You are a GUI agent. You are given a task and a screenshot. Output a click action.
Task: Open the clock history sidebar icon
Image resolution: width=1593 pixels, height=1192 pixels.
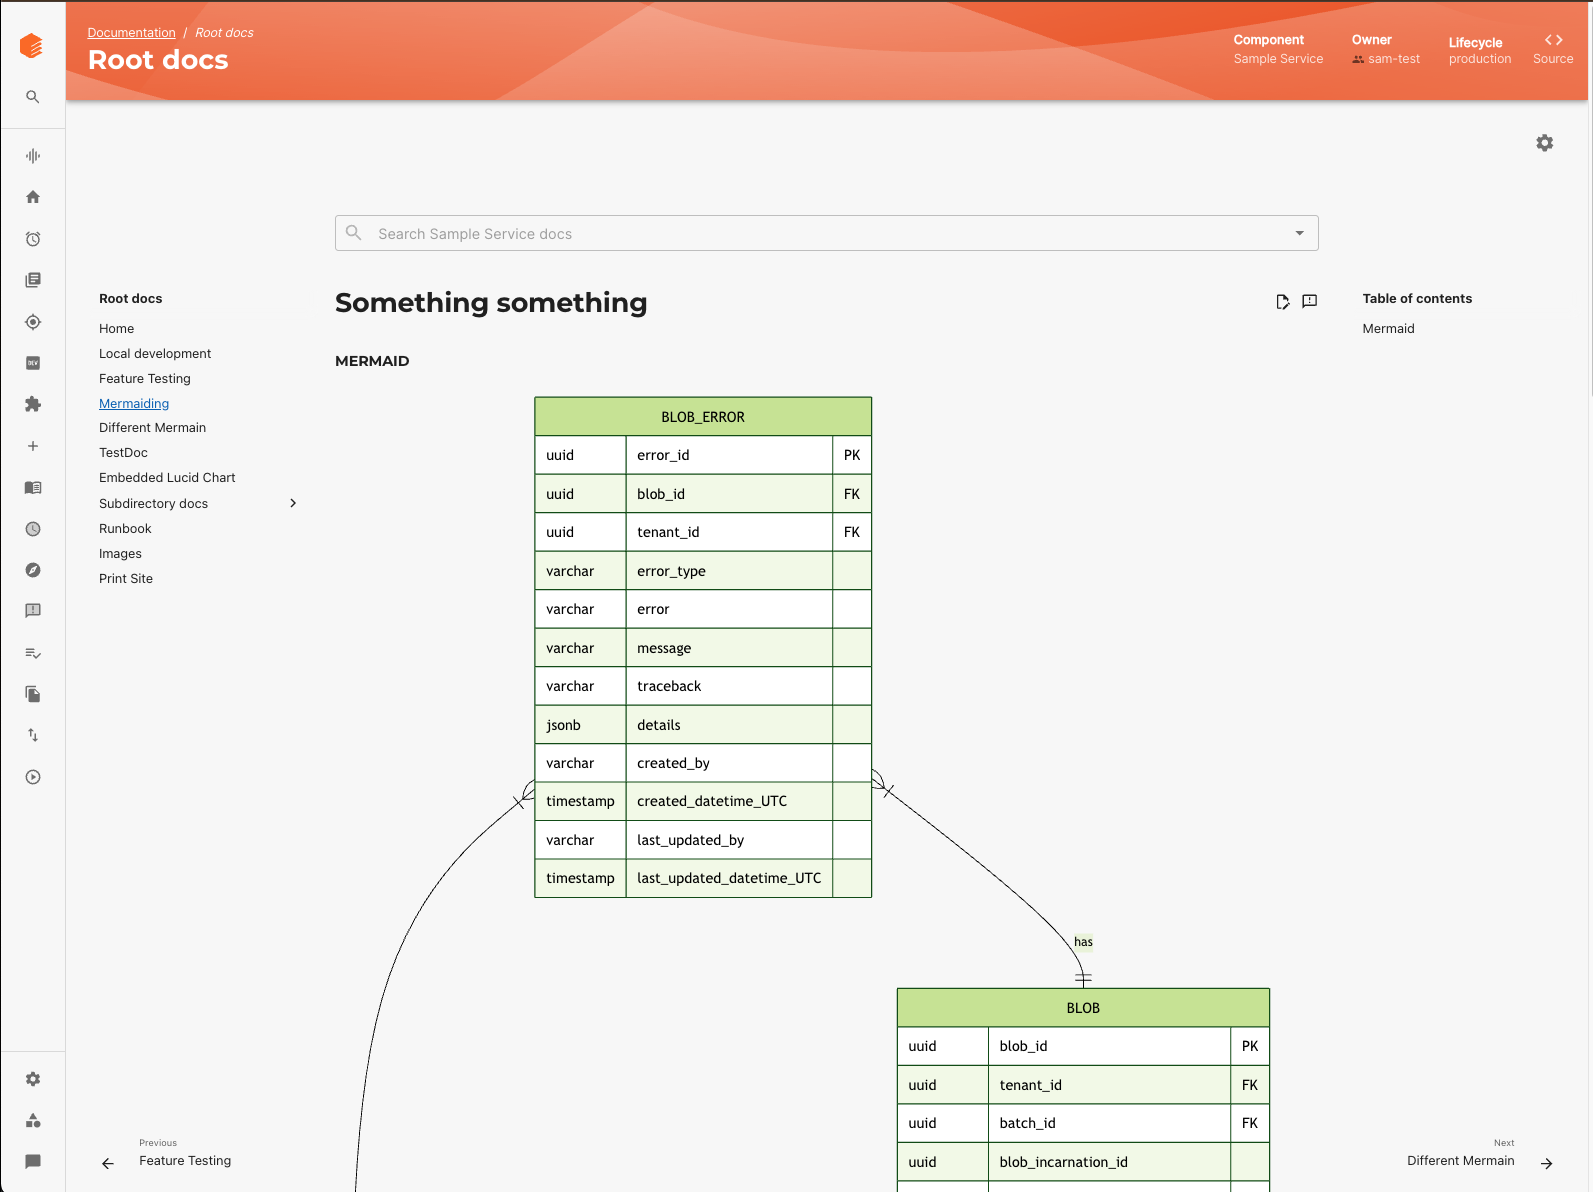click(x=33, y=529)
